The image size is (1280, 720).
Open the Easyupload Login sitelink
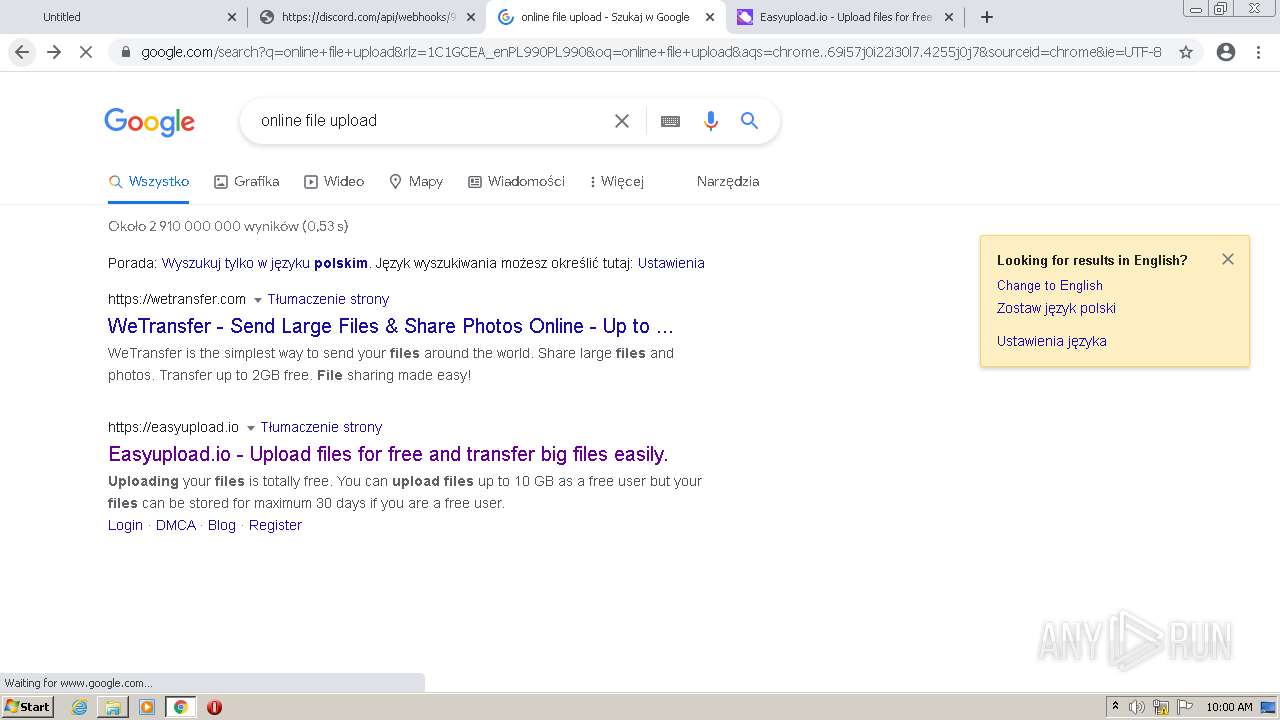pyautogui.click(x=125, y=525)
